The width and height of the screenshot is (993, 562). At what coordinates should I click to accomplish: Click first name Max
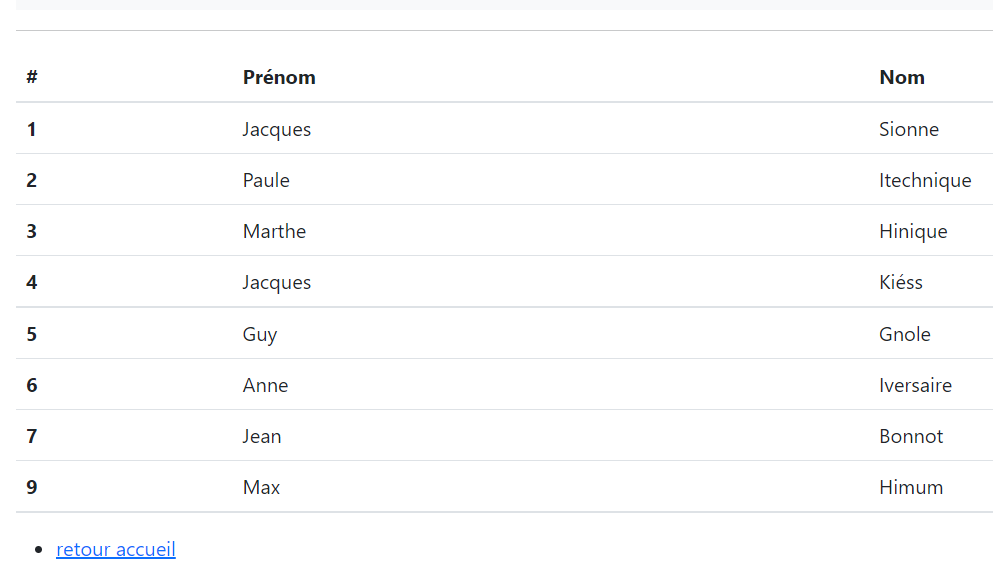262,487
